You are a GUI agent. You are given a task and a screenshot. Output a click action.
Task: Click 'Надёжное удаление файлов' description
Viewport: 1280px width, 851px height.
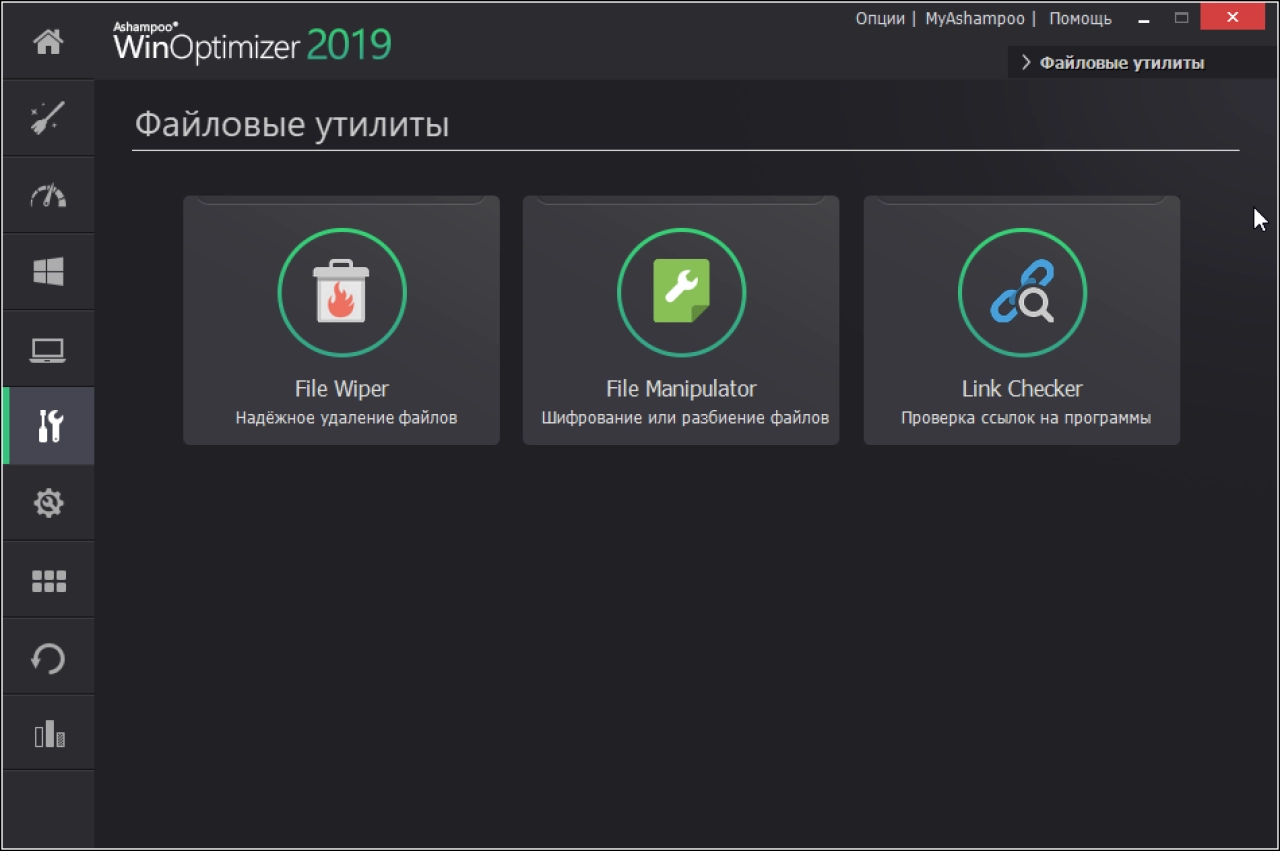tap(346, 418)
